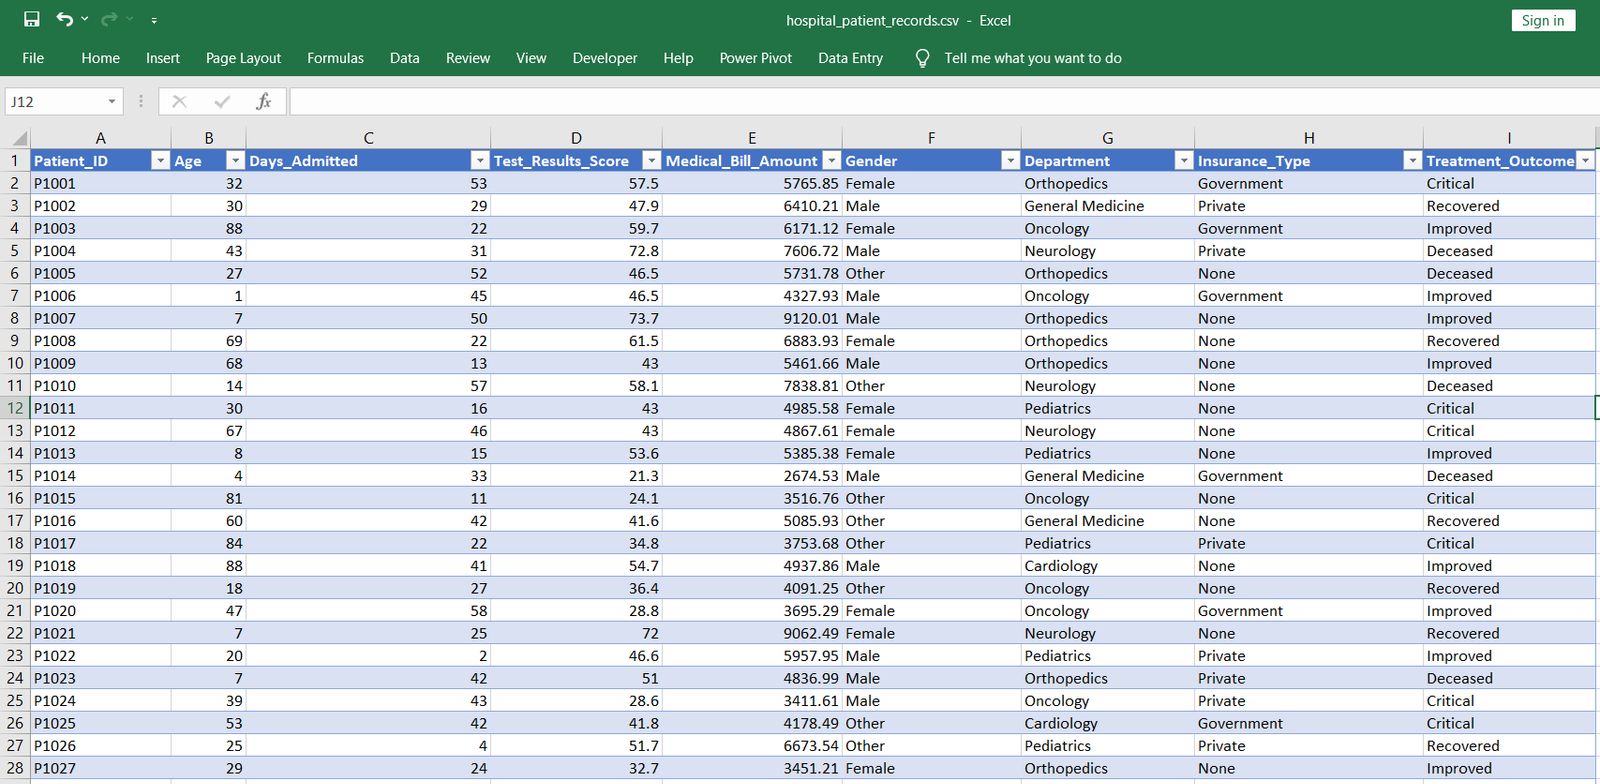Open the Gender column filter arrow
The width and height of the screenshot is (1600, 784).
(1010, 161)
